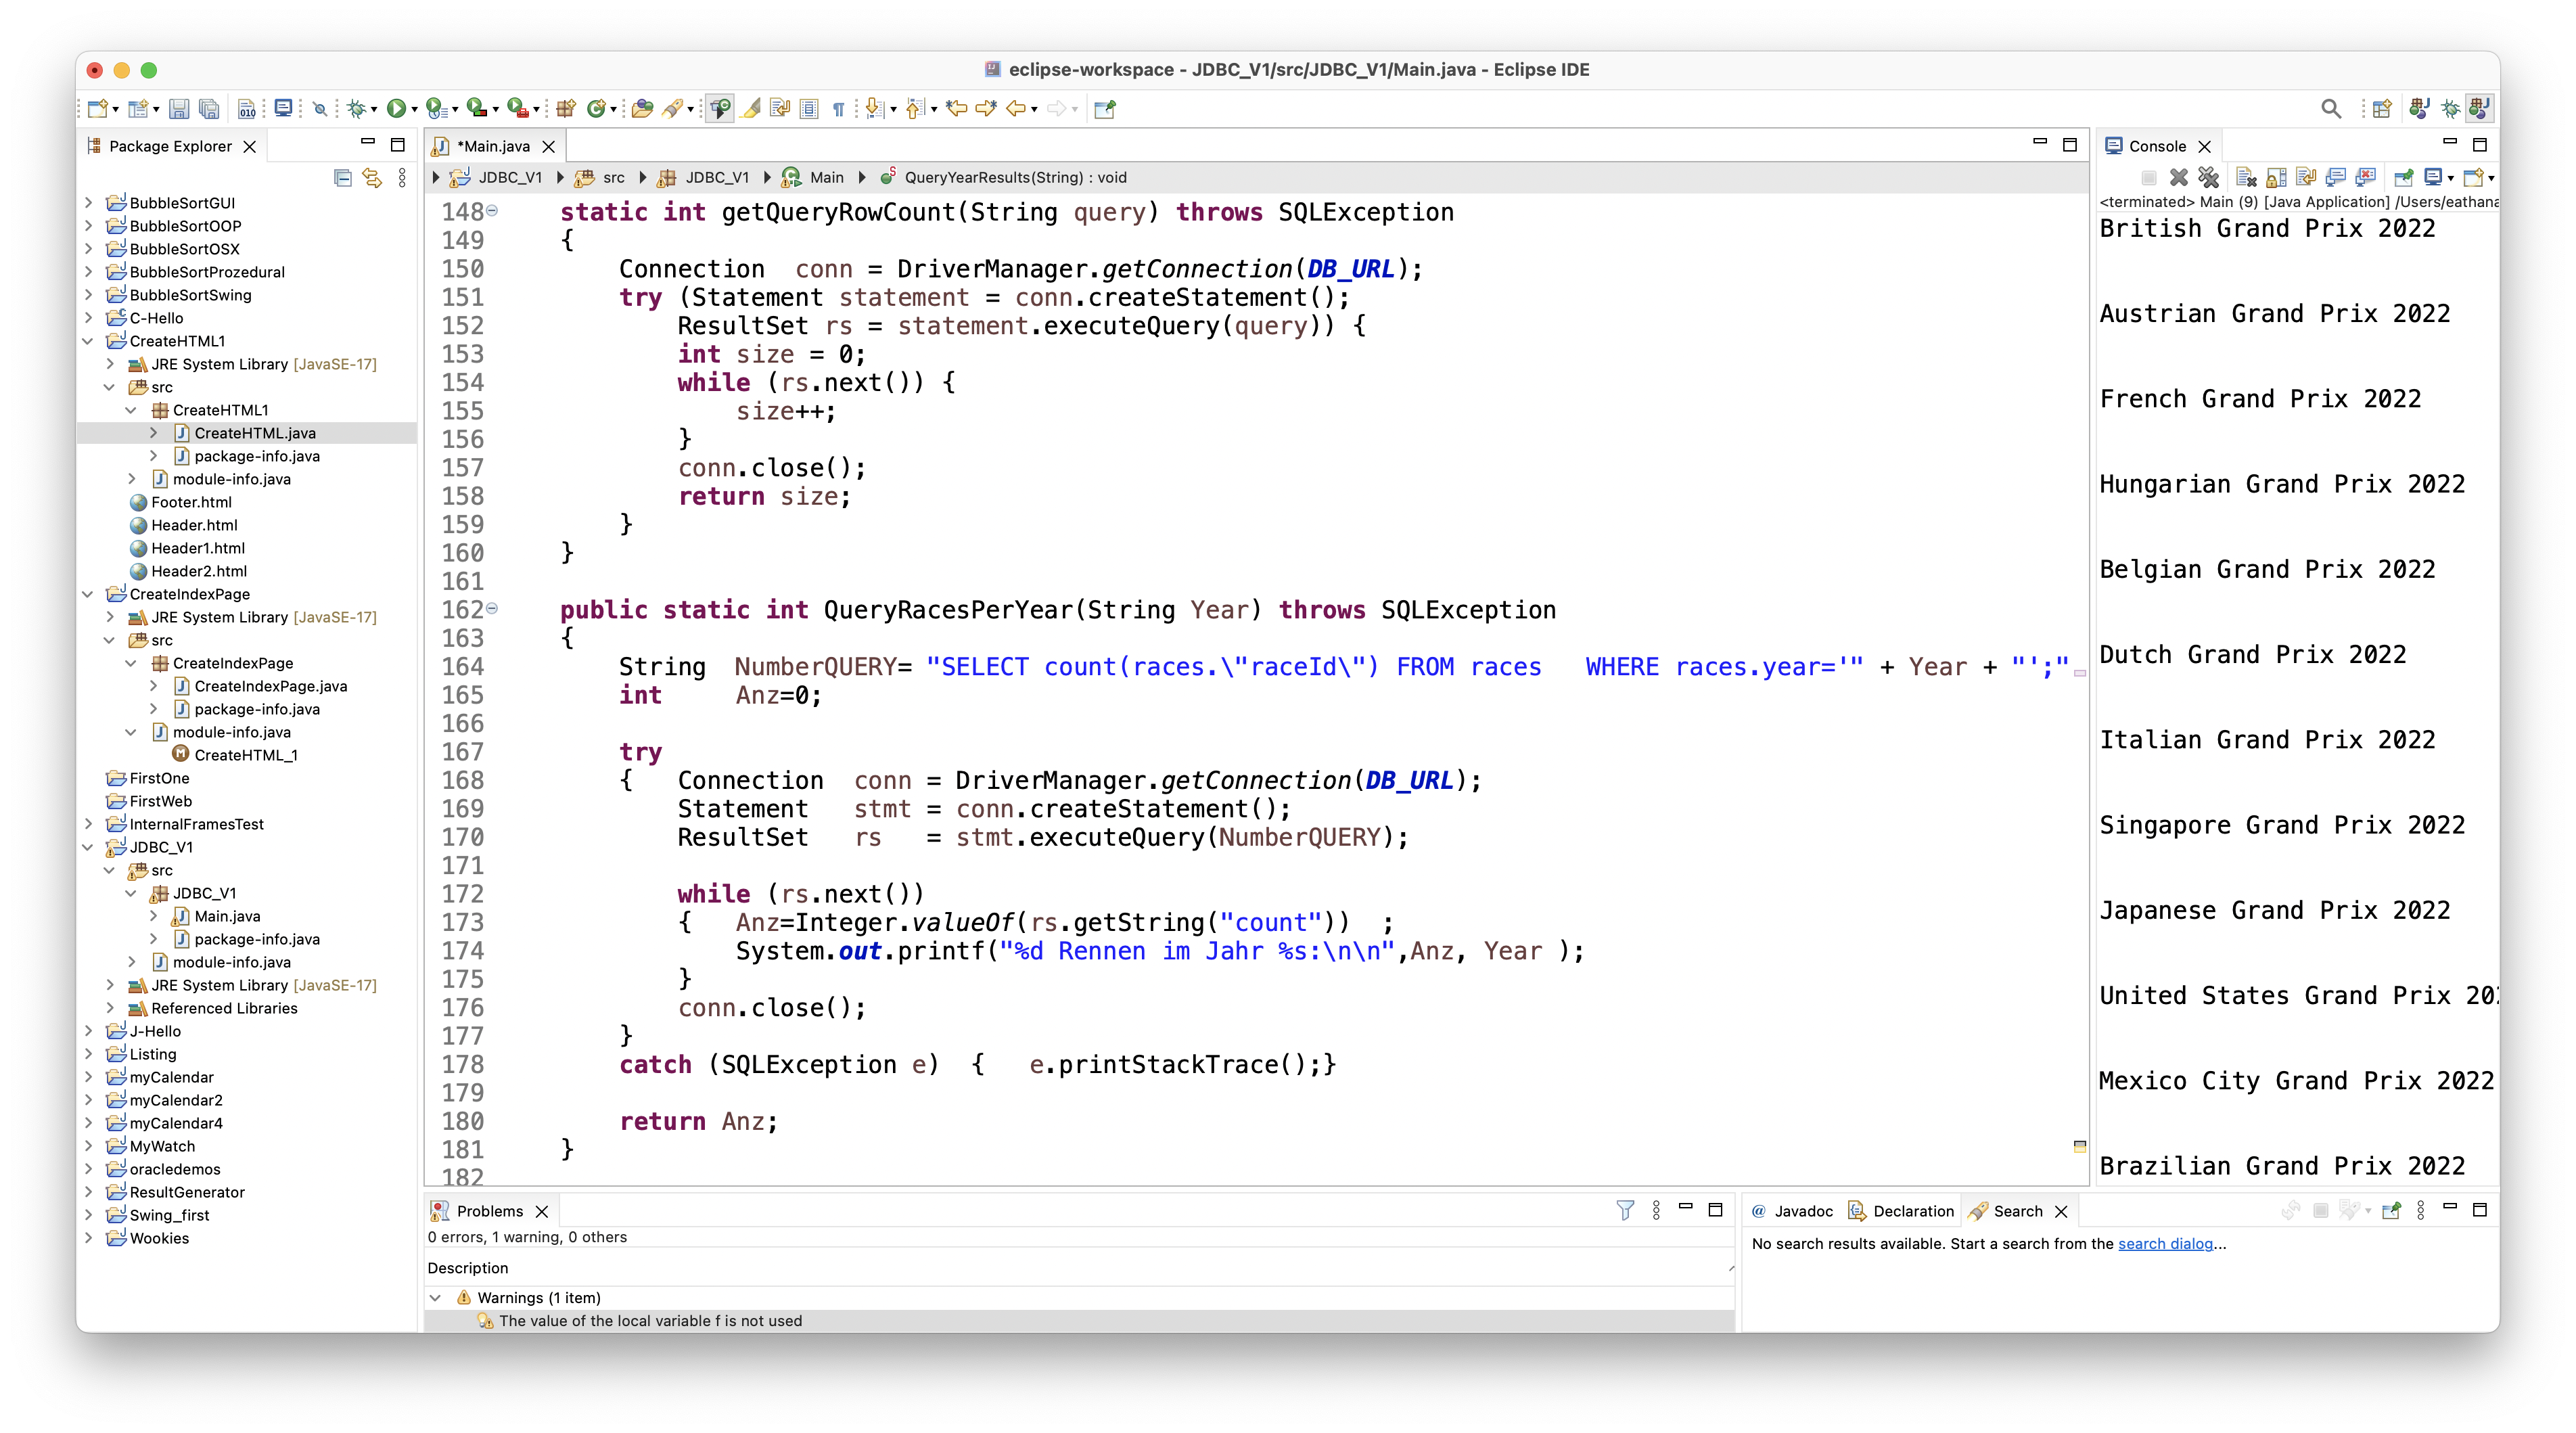Run the Main application with the Run tool
Image resolution: width=2576 pixels, height=1433 pixels.
point(397,108)
